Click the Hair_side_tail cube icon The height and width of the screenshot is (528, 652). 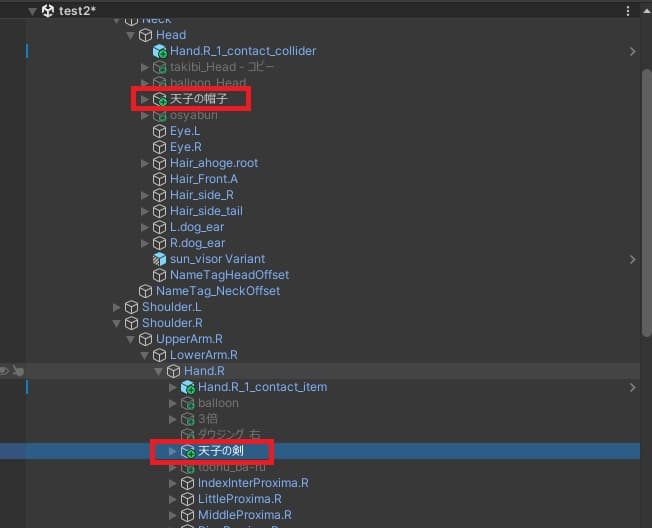[160, 211]
